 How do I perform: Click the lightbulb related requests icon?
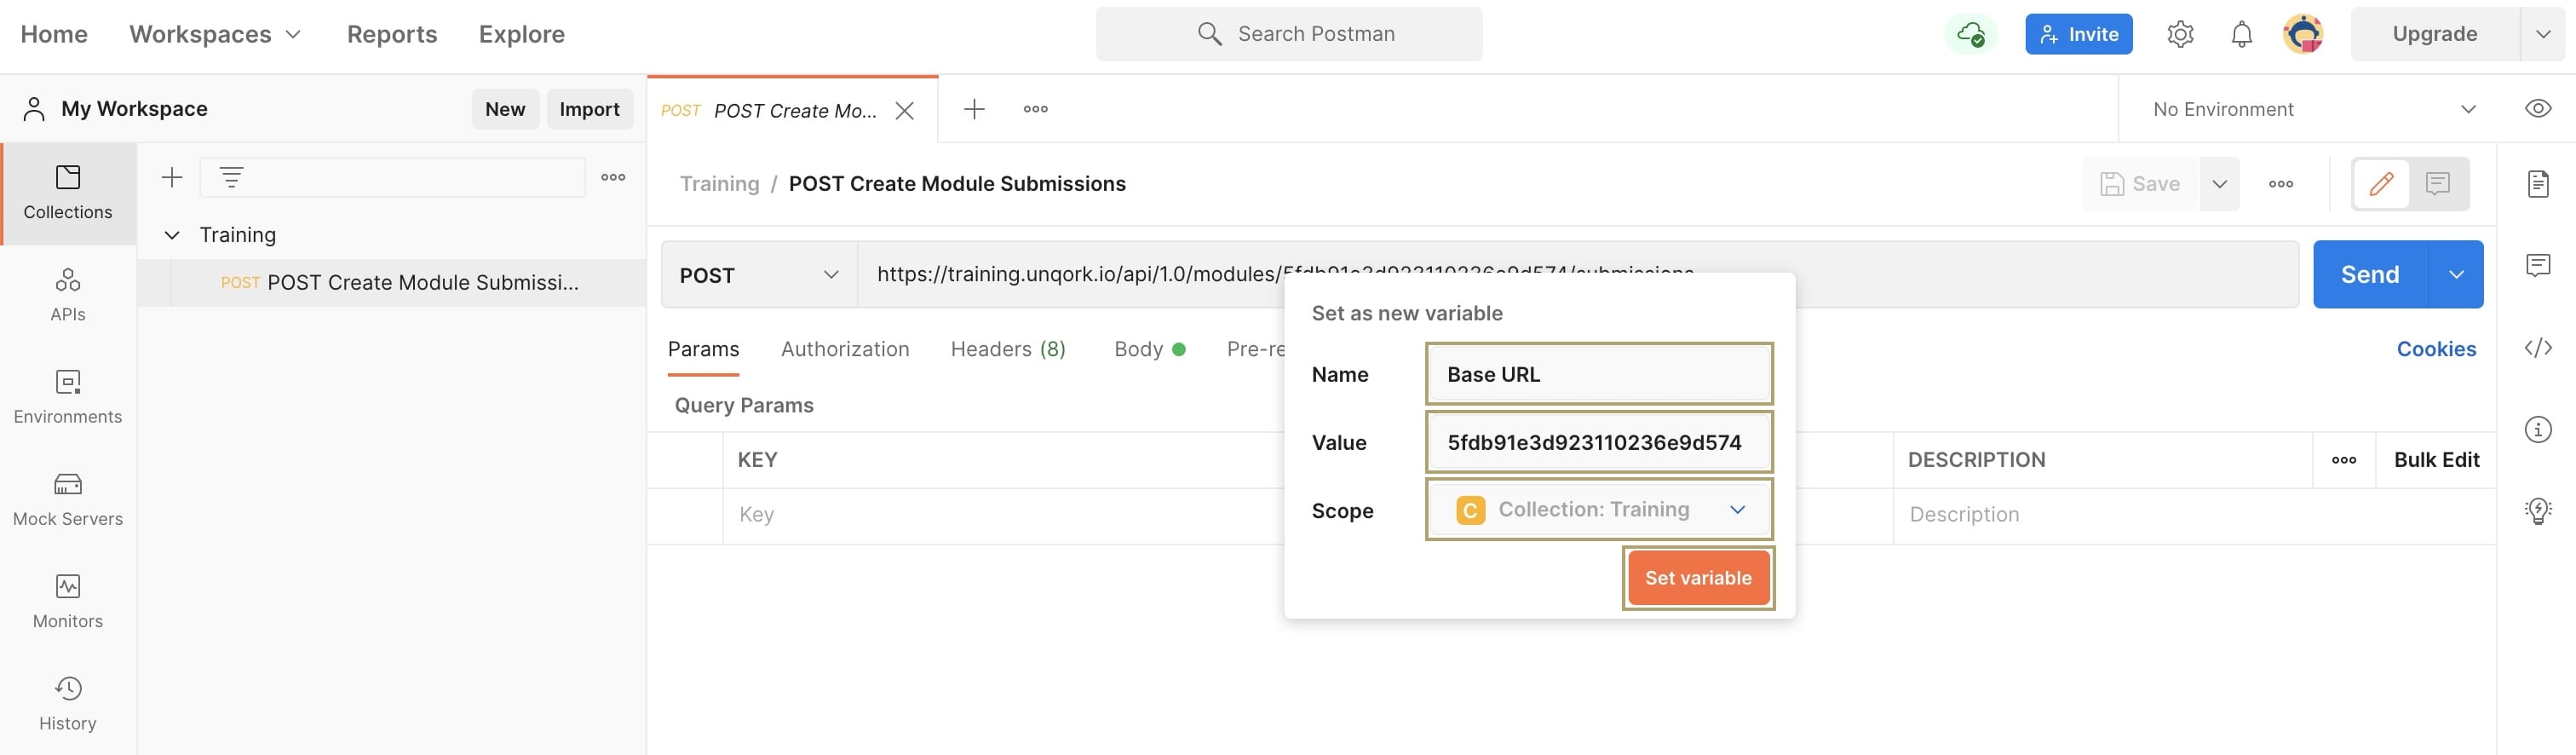coord(2538,511)
